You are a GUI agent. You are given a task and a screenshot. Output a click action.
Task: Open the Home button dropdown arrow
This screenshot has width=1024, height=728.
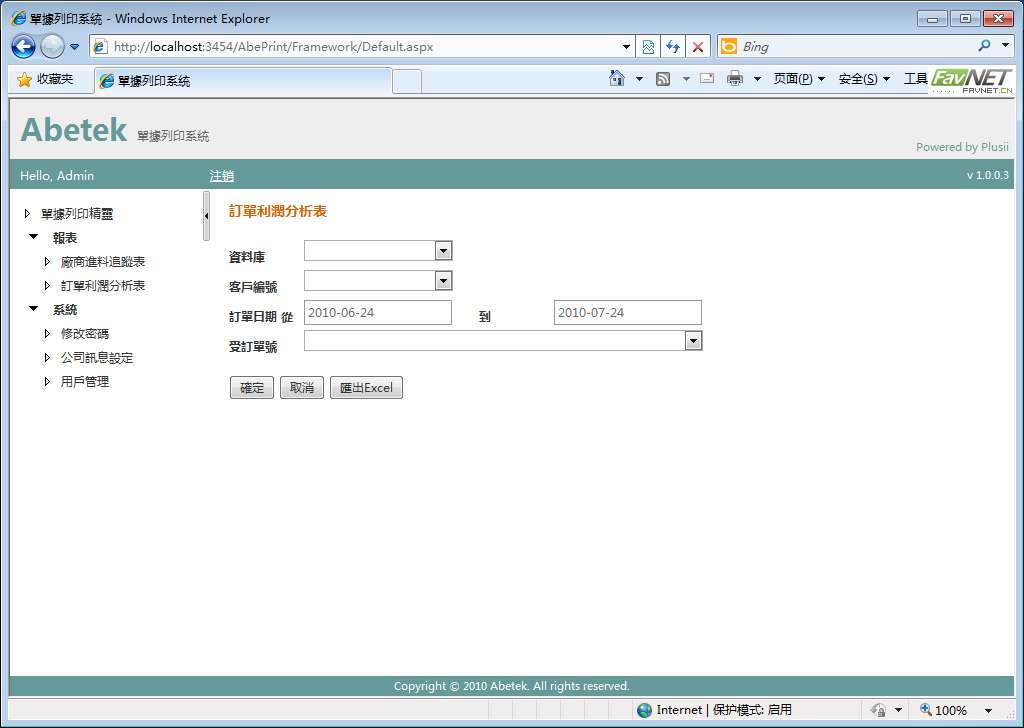639,79
